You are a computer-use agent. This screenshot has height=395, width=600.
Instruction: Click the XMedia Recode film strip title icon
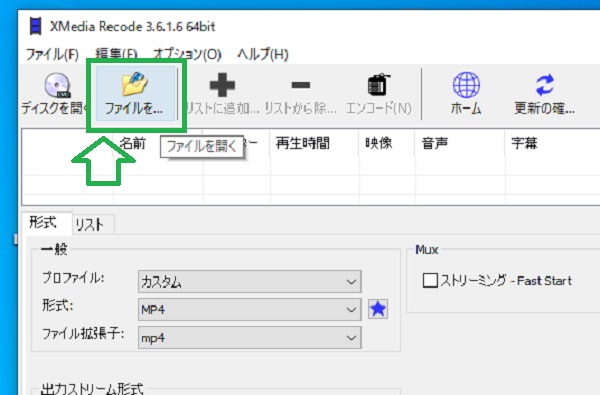tap(36, 26)
